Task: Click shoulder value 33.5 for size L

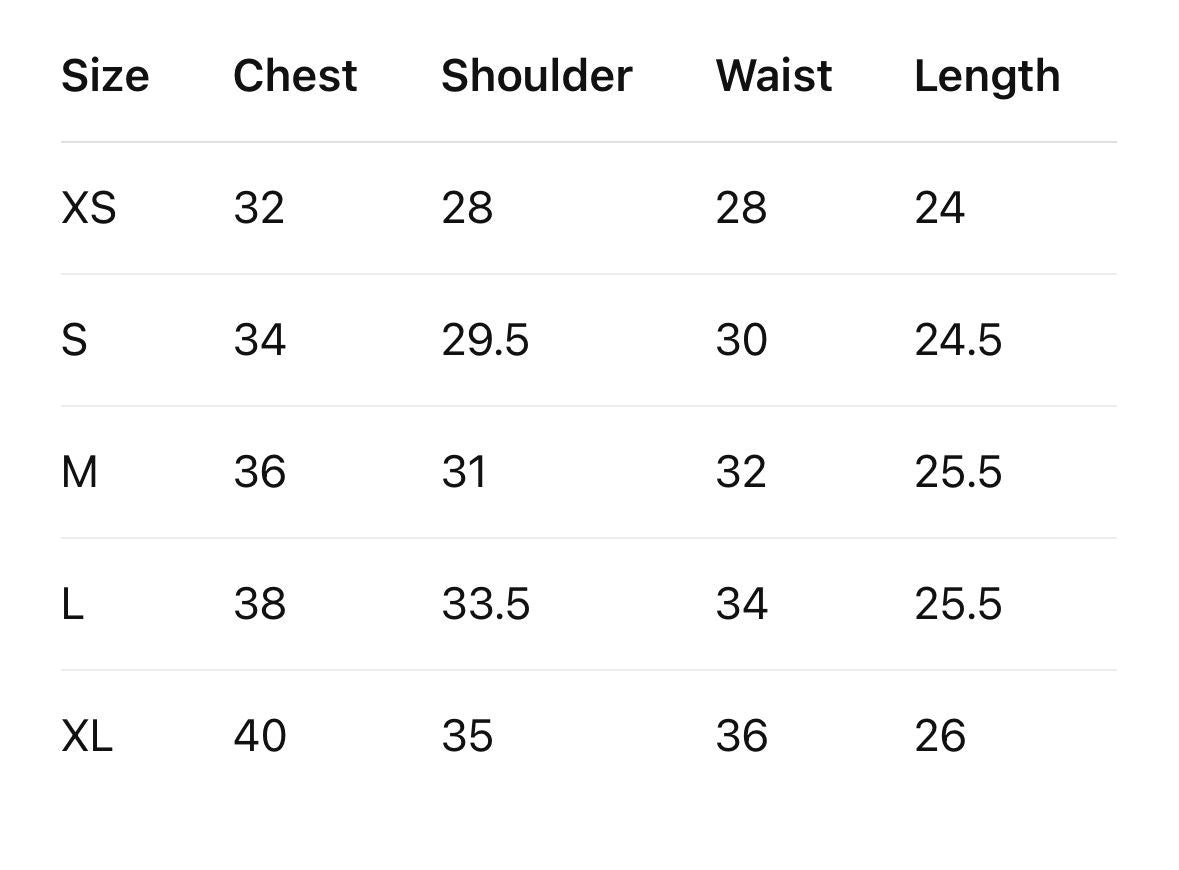Action: pyautogui.click(x=485, y=604)
